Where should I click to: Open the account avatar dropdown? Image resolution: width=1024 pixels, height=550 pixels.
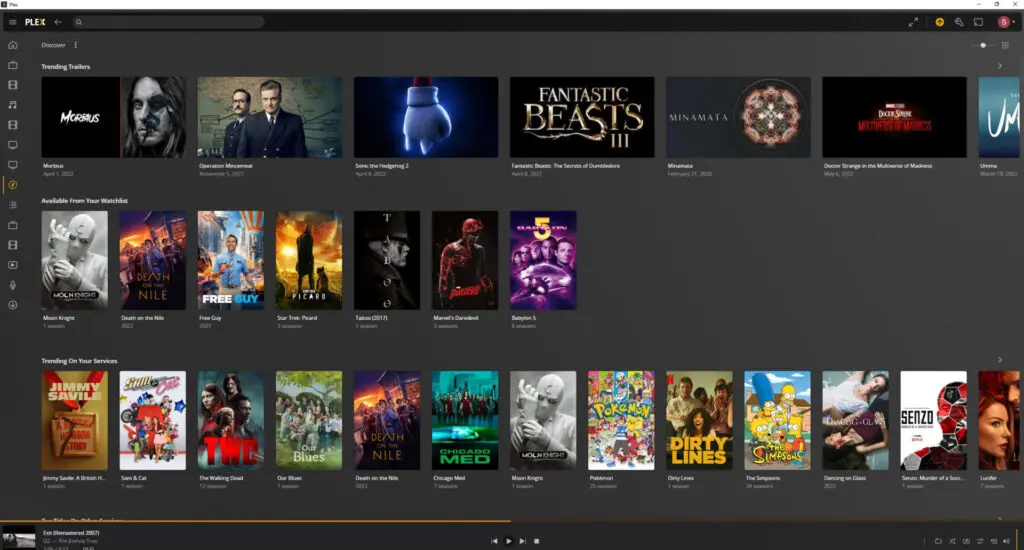(x=1006, y=22)
